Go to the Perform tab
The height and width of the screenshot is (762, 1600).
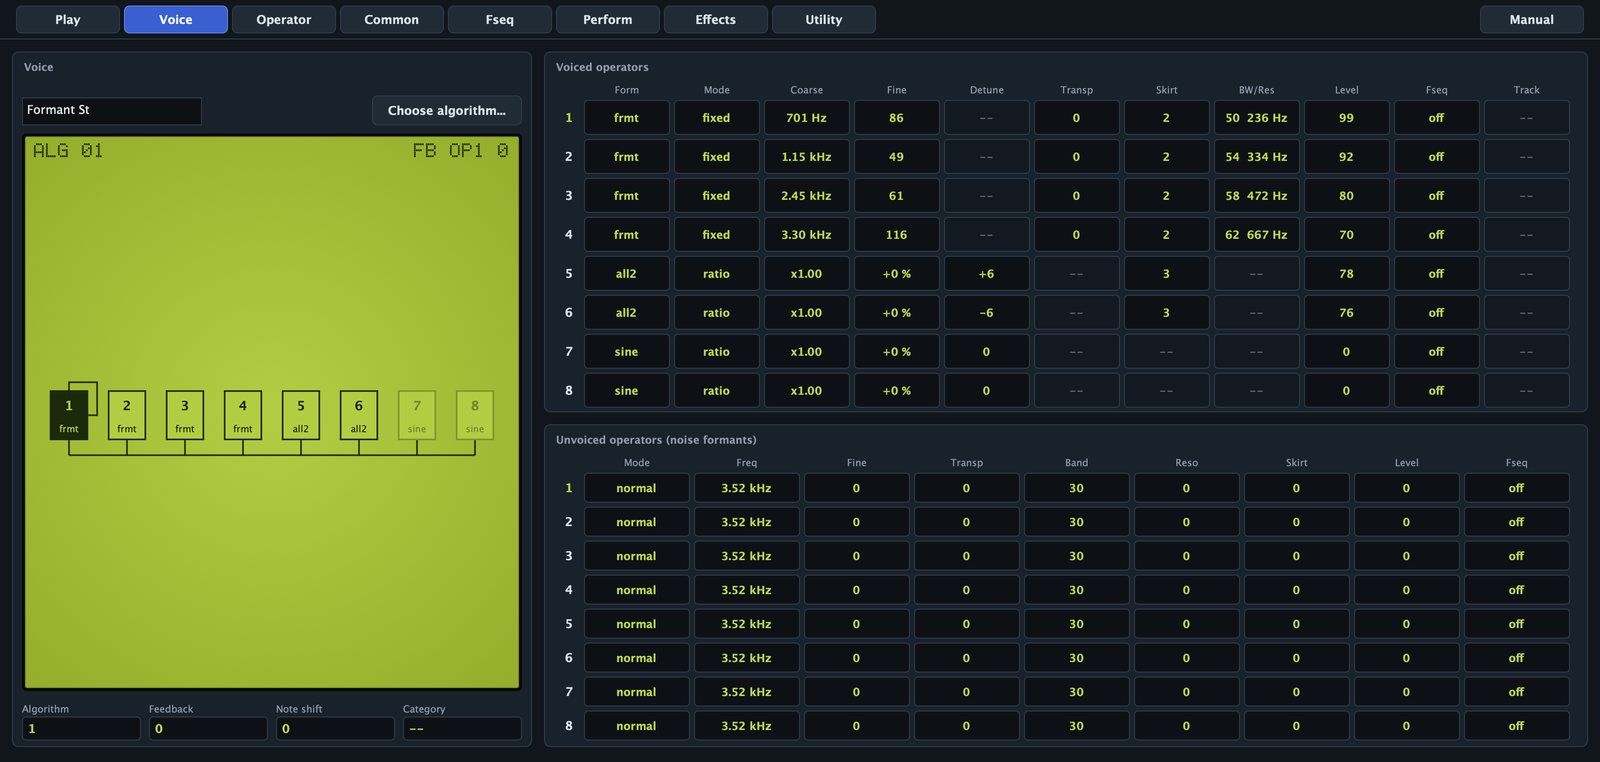pyautogui.click(x=608, y=19)
